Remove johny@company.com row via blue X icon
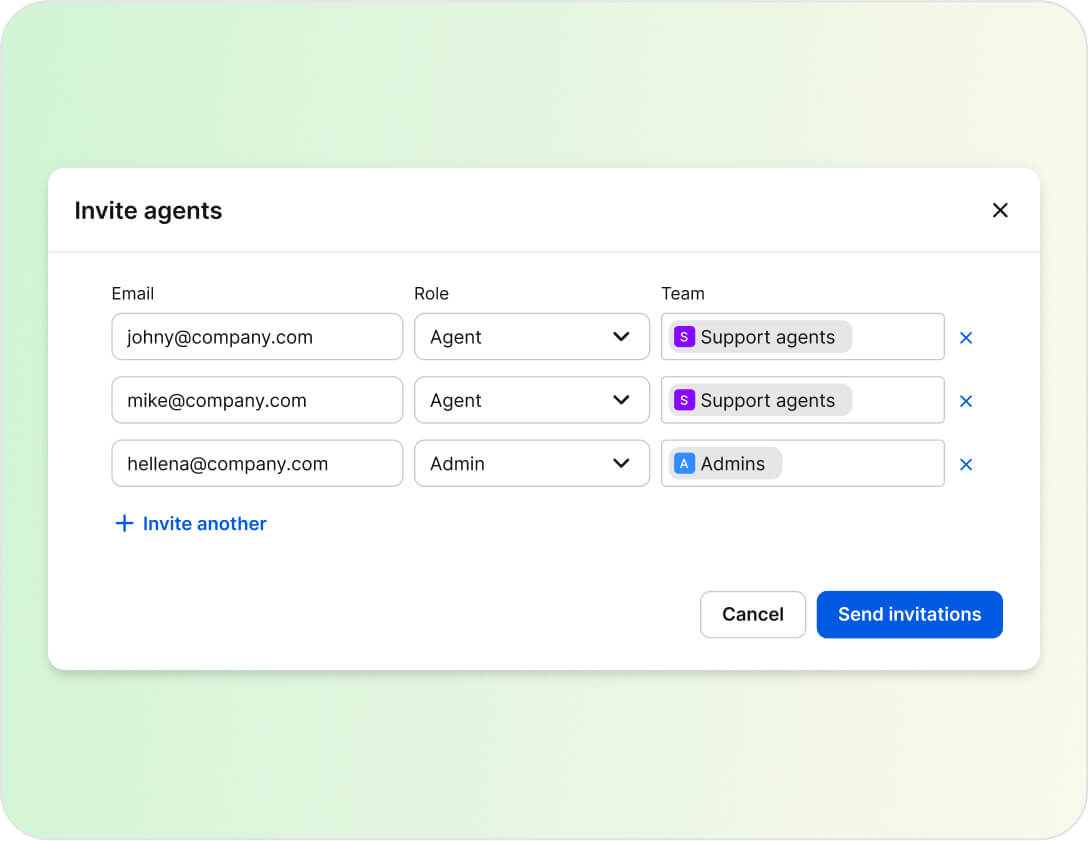1088x841 pixels. (x=966, y=337)
